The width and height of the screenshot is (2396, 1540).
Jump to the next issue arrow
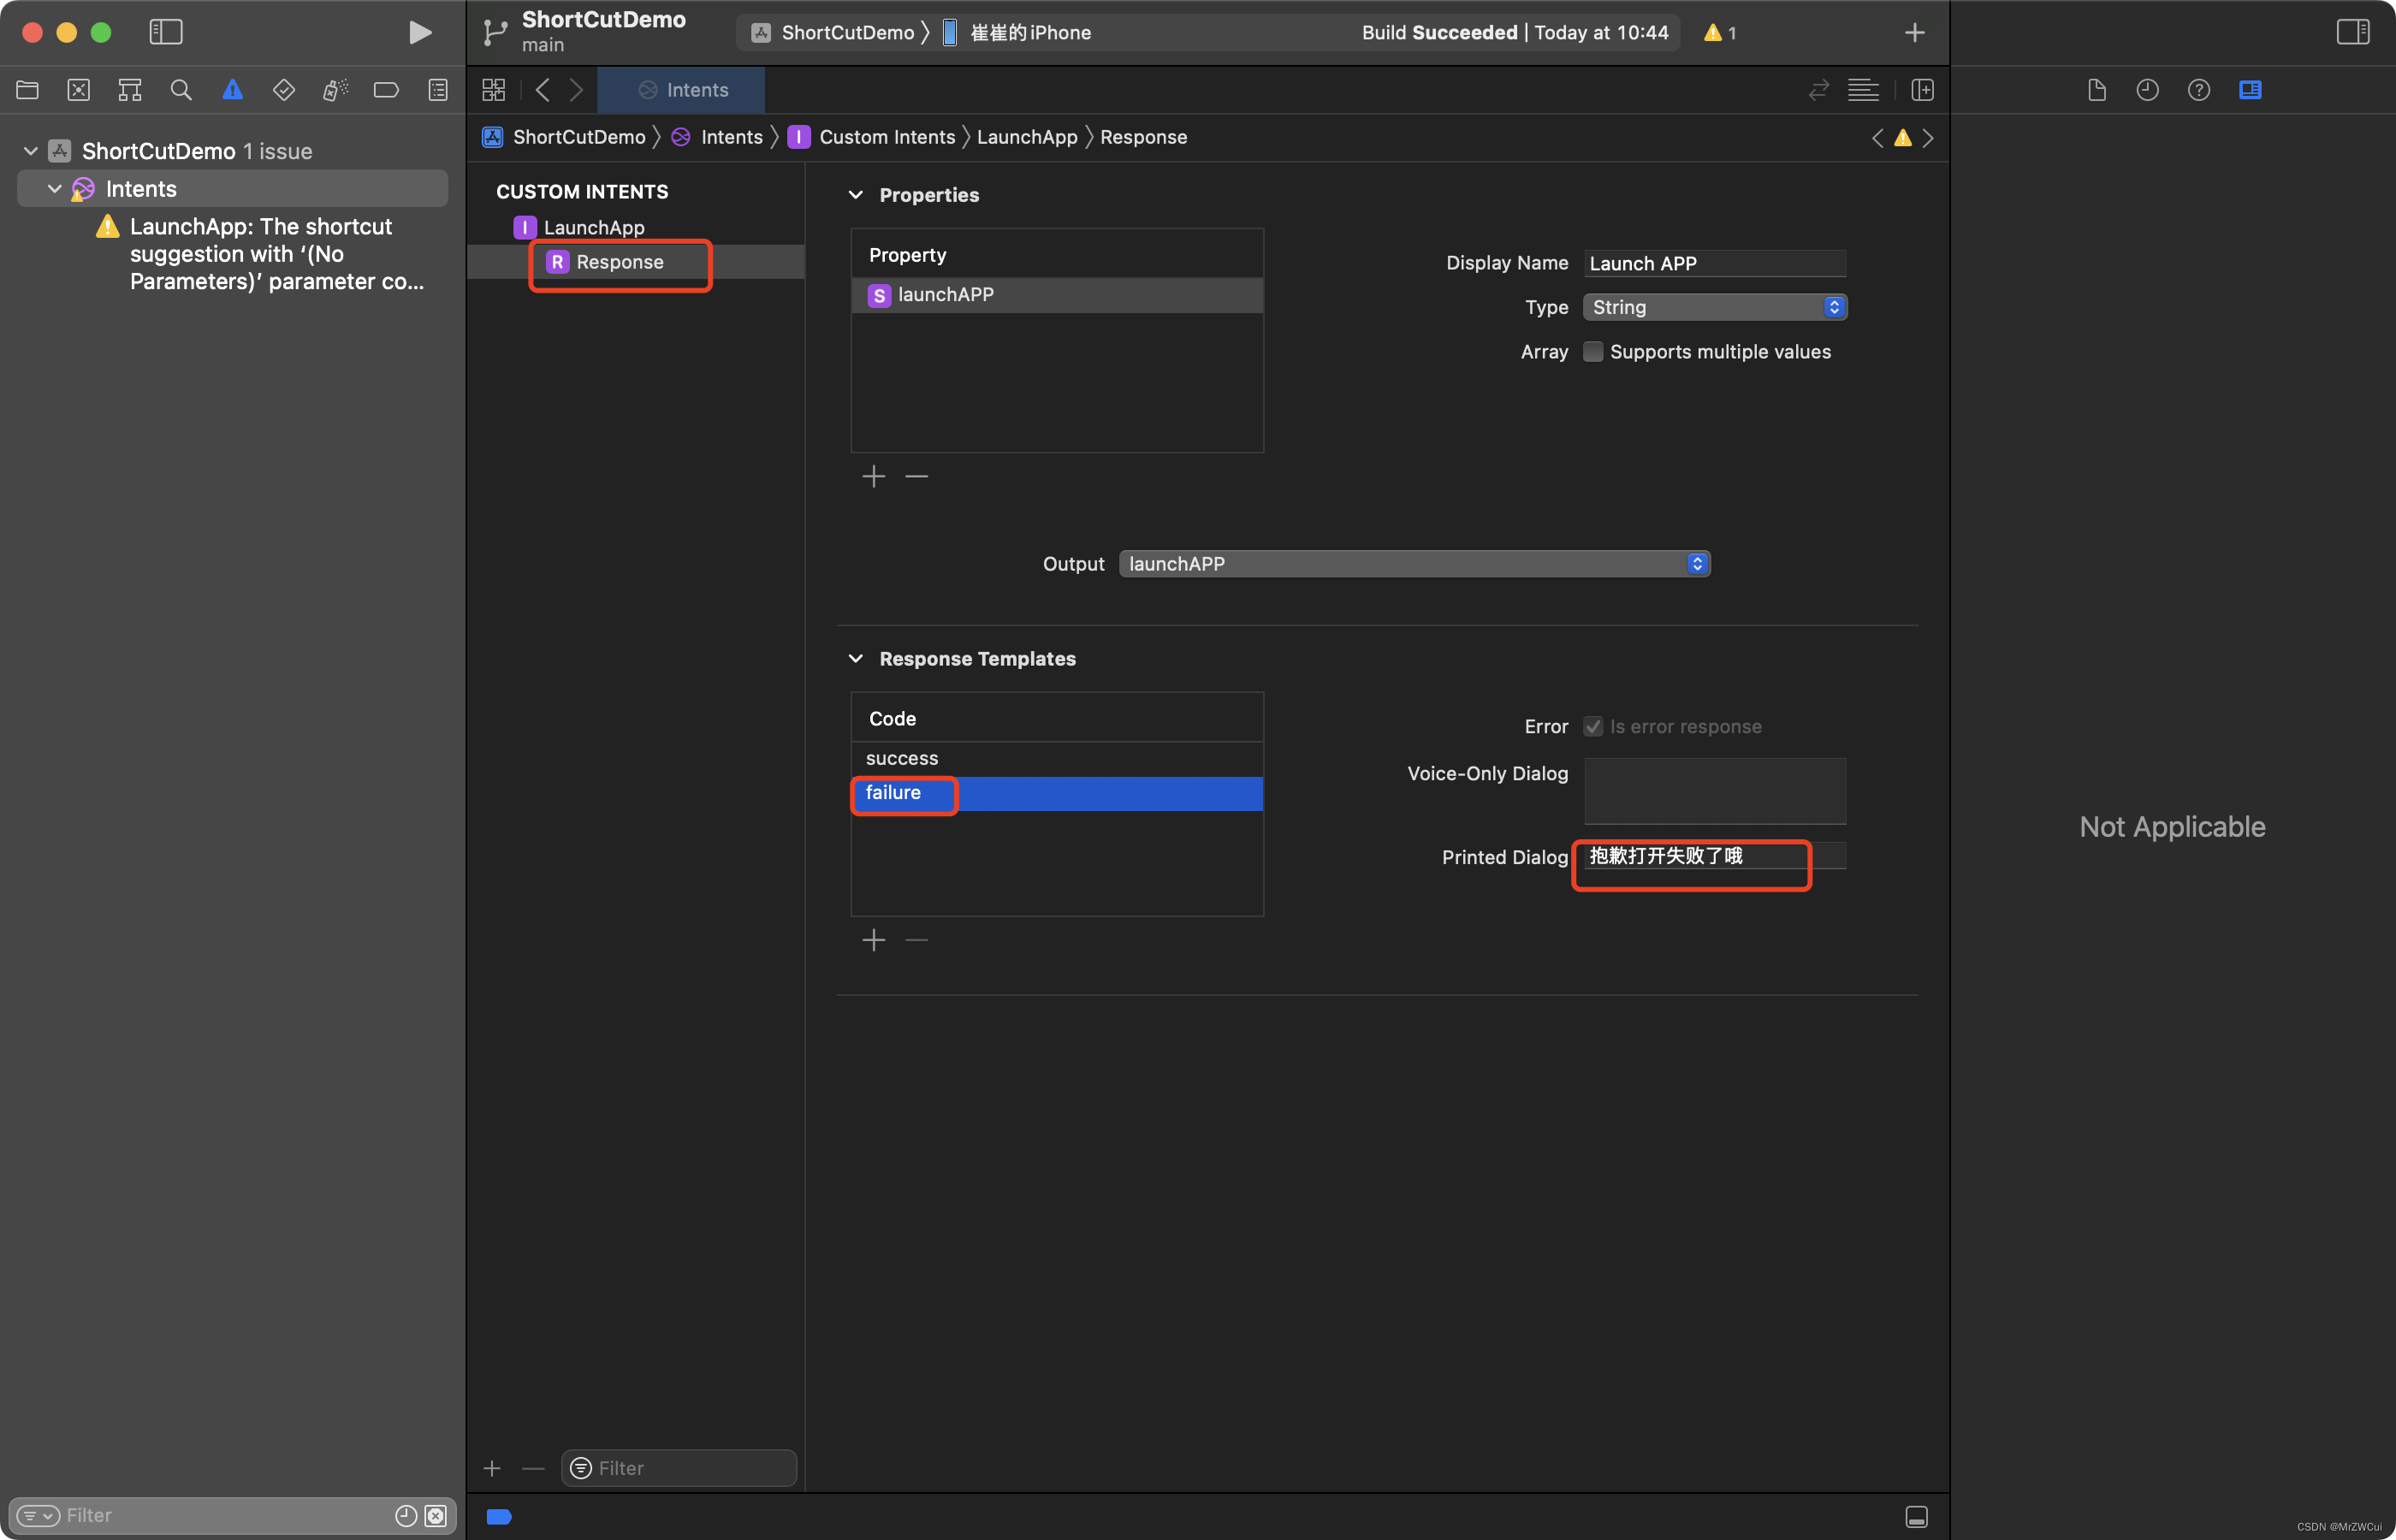[1928, 138]
